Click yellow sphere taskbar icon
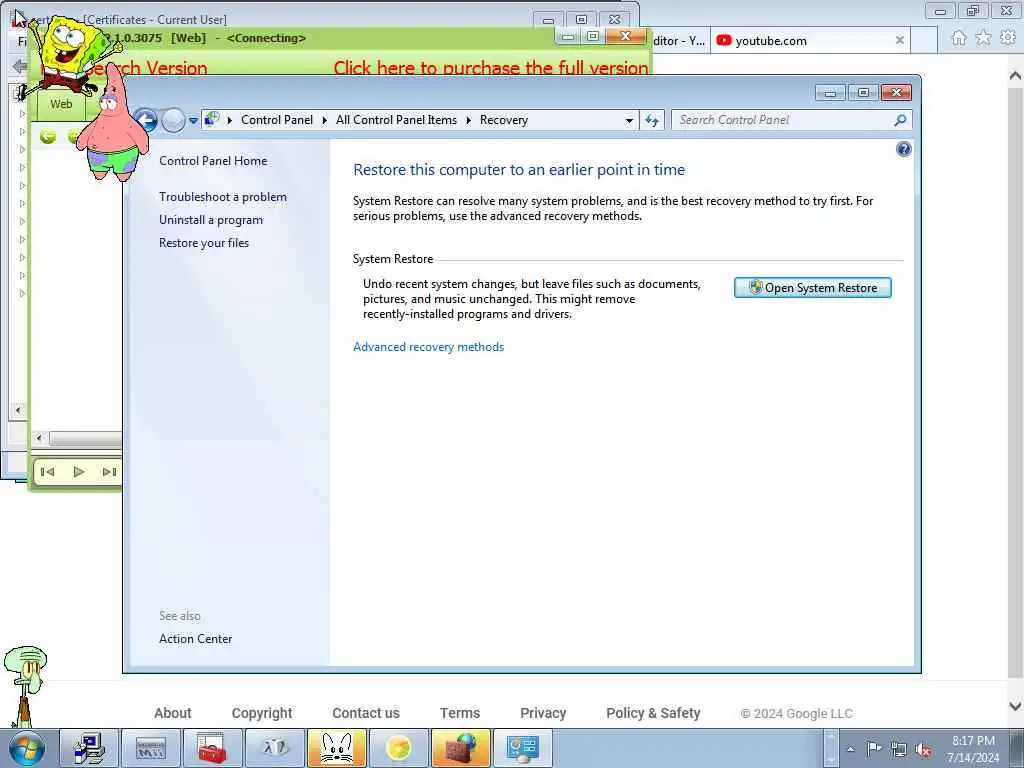 pos(398,748)
